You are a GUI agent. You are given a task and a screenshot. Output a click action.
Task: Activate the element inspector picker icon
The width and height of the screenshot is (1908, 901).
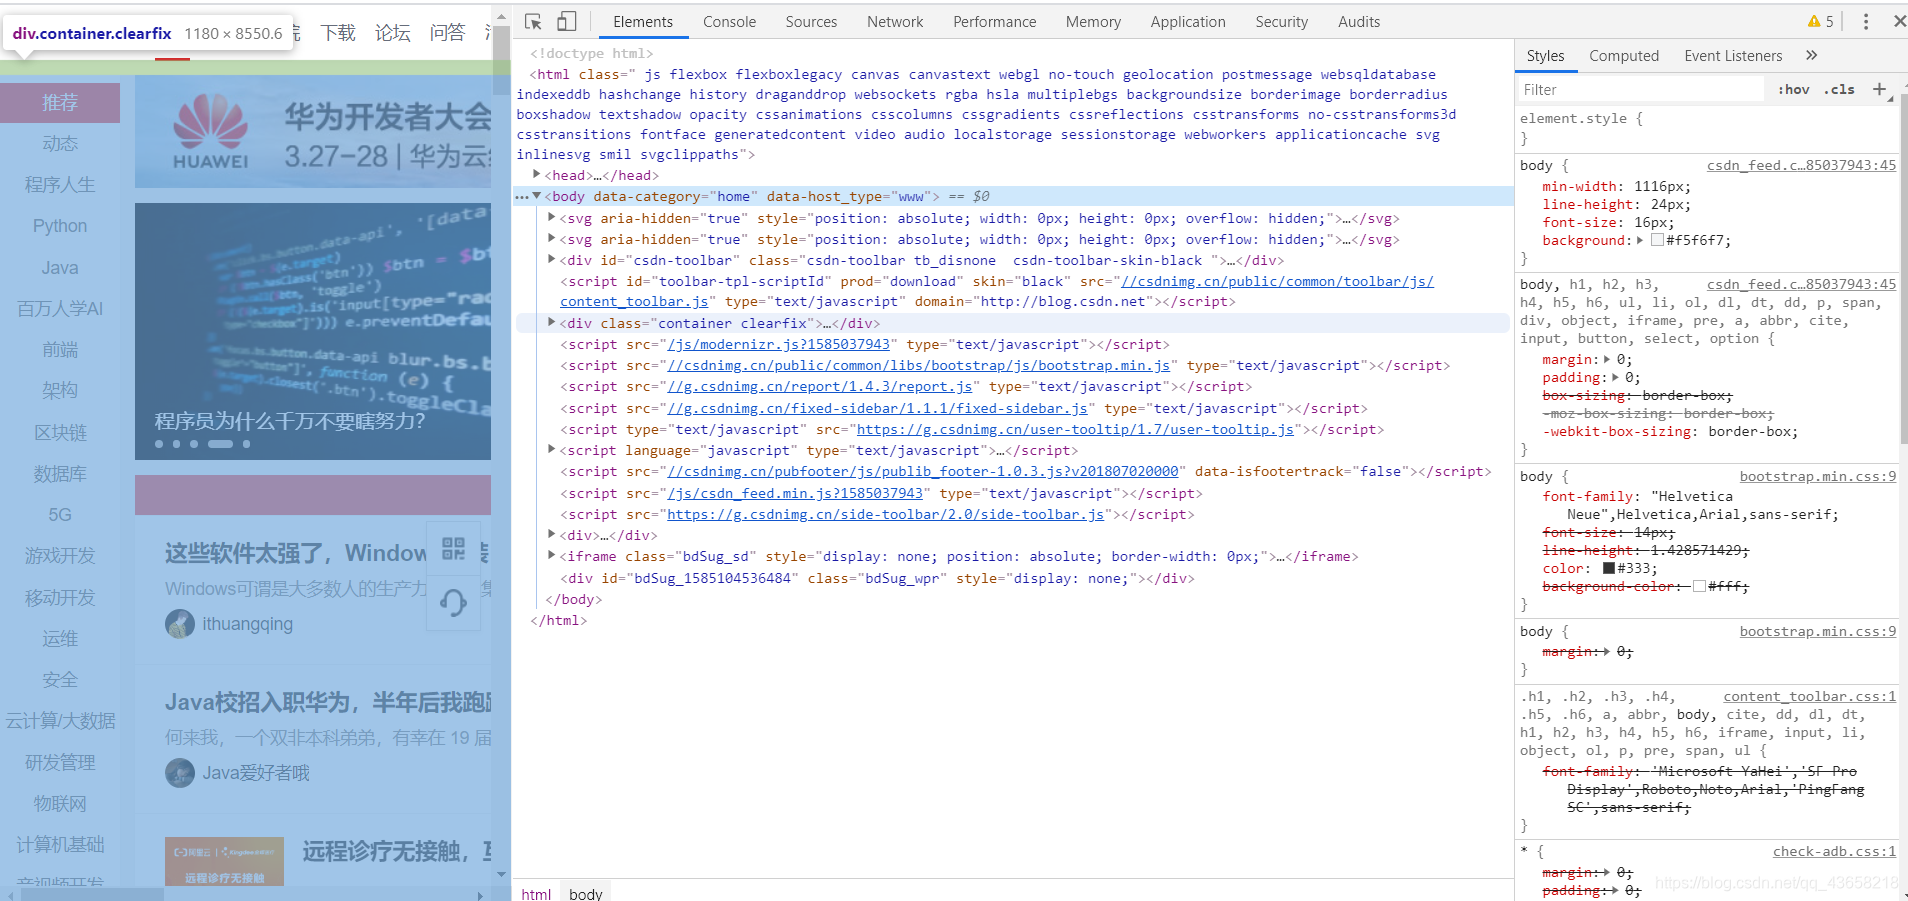point(533,21)
